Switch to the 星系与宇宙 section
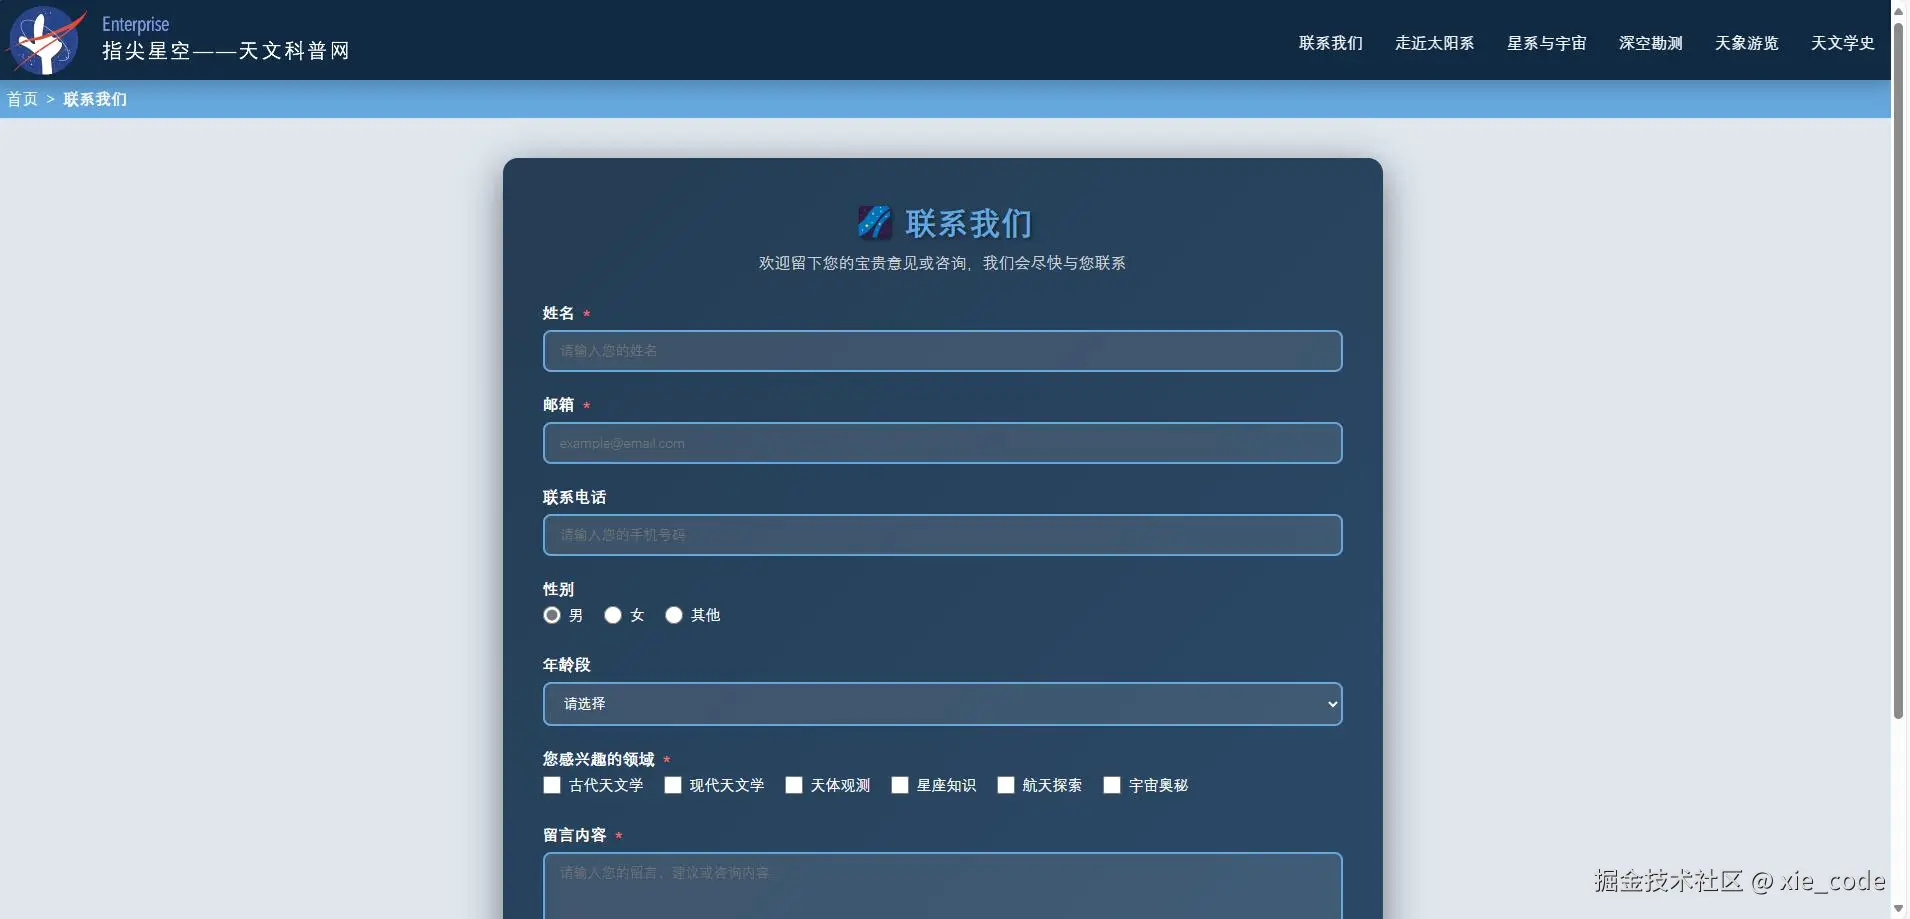 coord(1546,43)
